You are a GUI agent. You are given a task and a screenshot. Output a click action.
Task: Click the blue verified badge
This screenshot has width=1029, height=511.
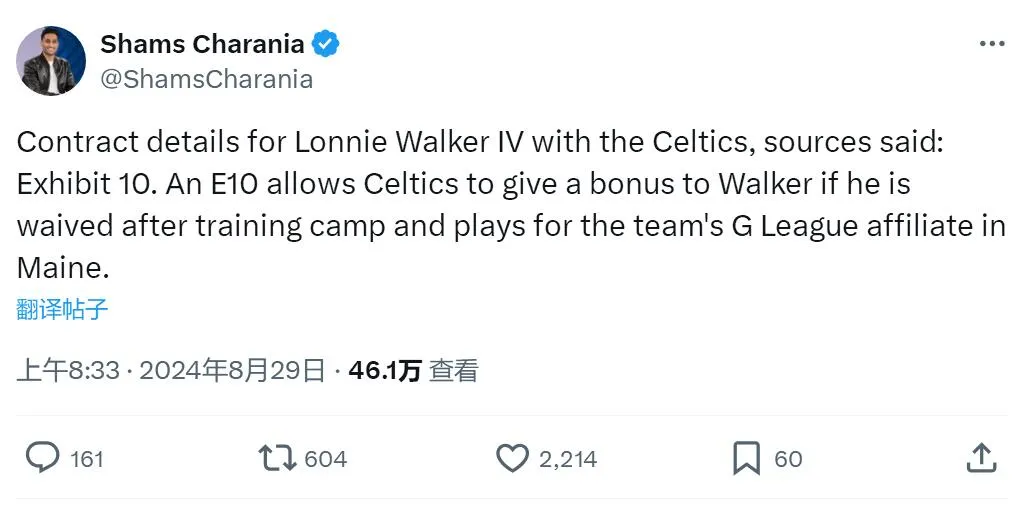click(325, 44)
